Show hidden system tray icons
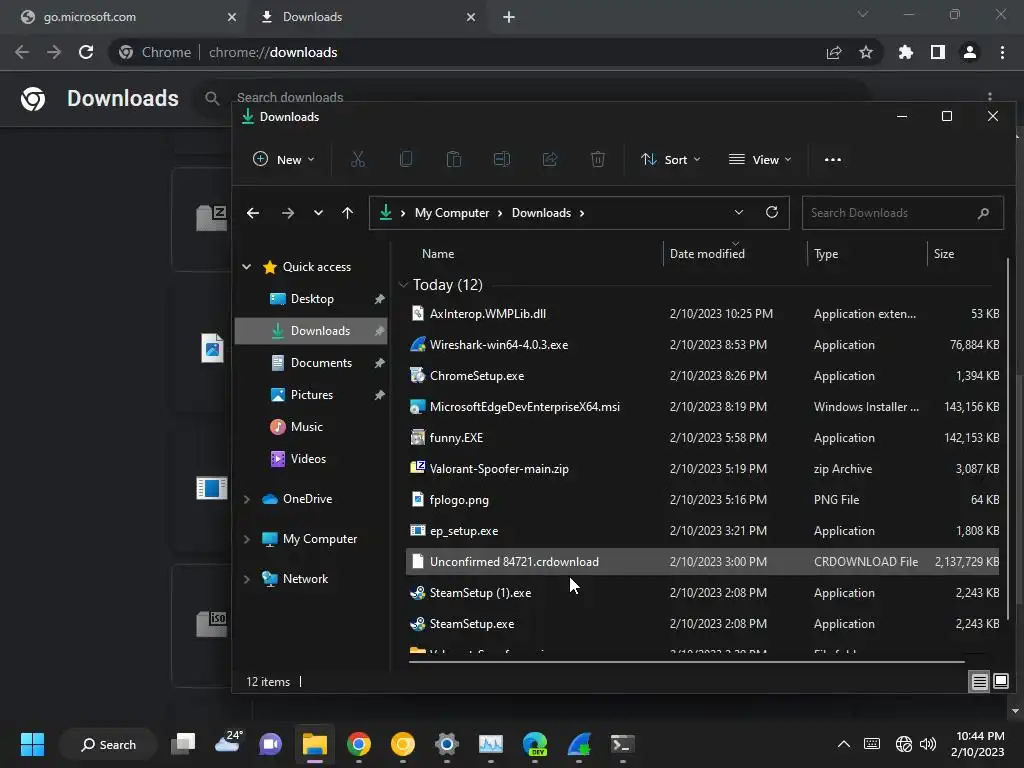The image size is (1024, 768). coord(844,744)
